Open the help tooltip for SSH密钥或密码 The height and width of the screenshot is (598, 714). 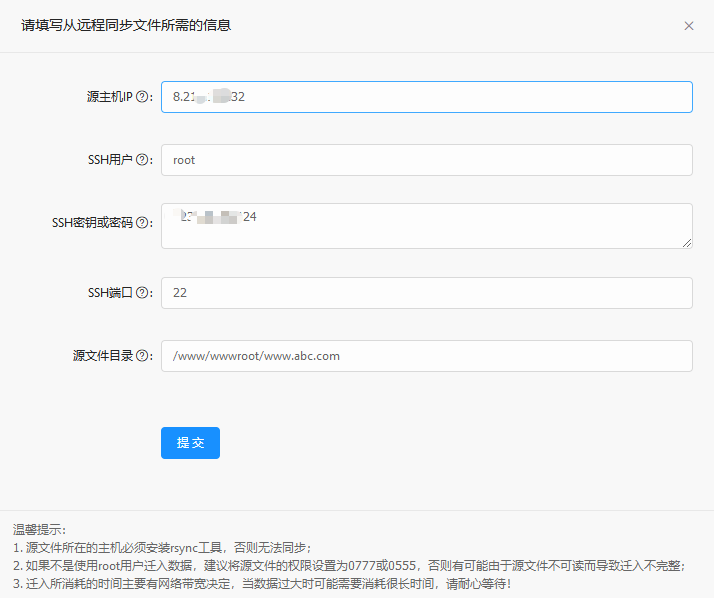click(x=142, y=223)
